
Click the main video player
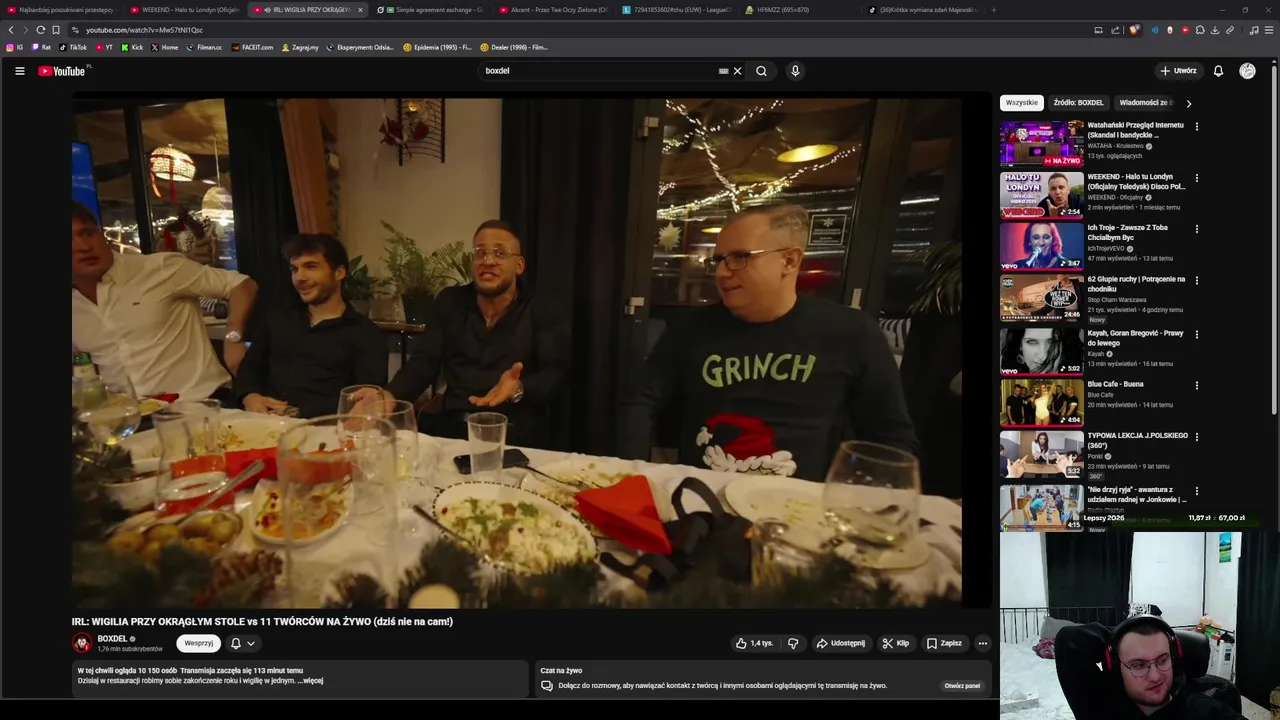pyautogui.click(x=517, y=353)
